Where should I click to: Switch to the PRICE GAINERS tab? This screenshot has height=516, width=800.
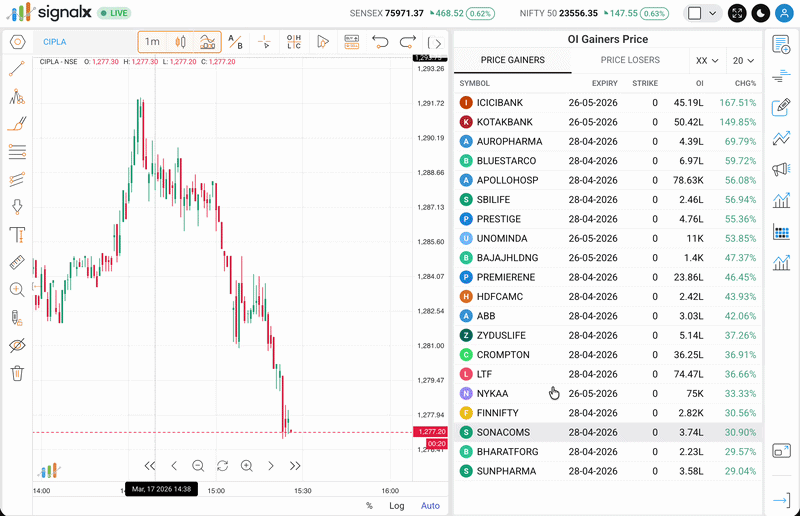513,60
